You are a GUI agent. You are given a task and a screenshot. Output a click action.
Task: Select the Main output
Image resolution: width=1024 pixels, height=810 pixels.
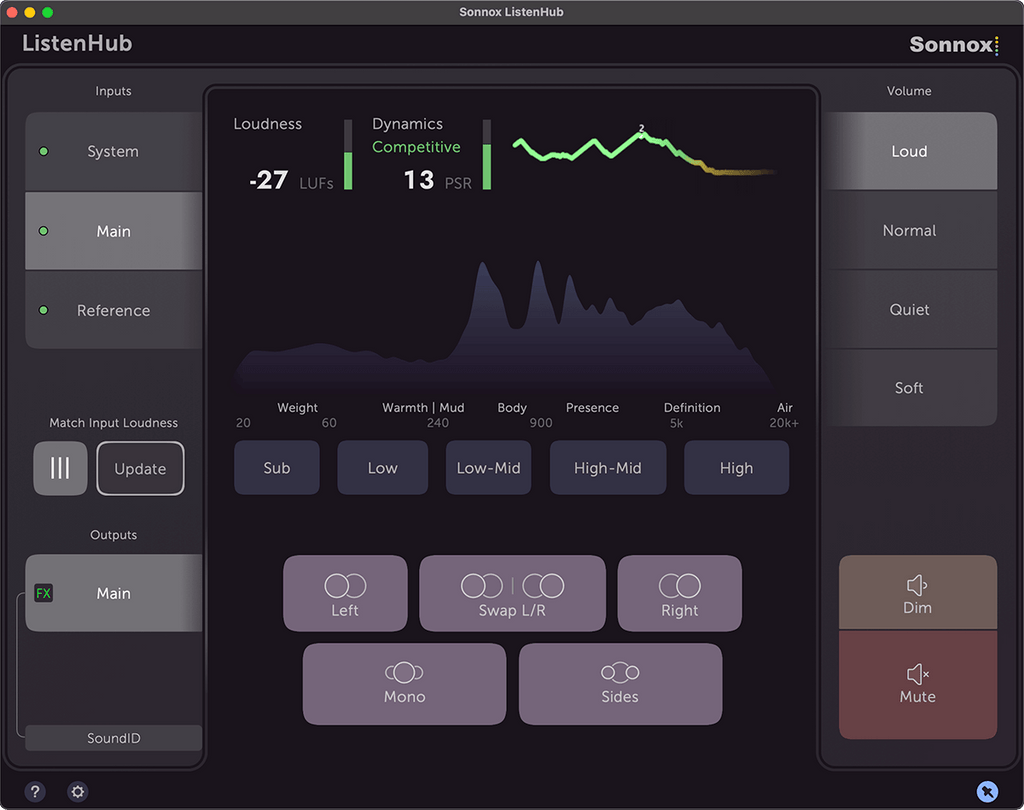tap(114, 593)
